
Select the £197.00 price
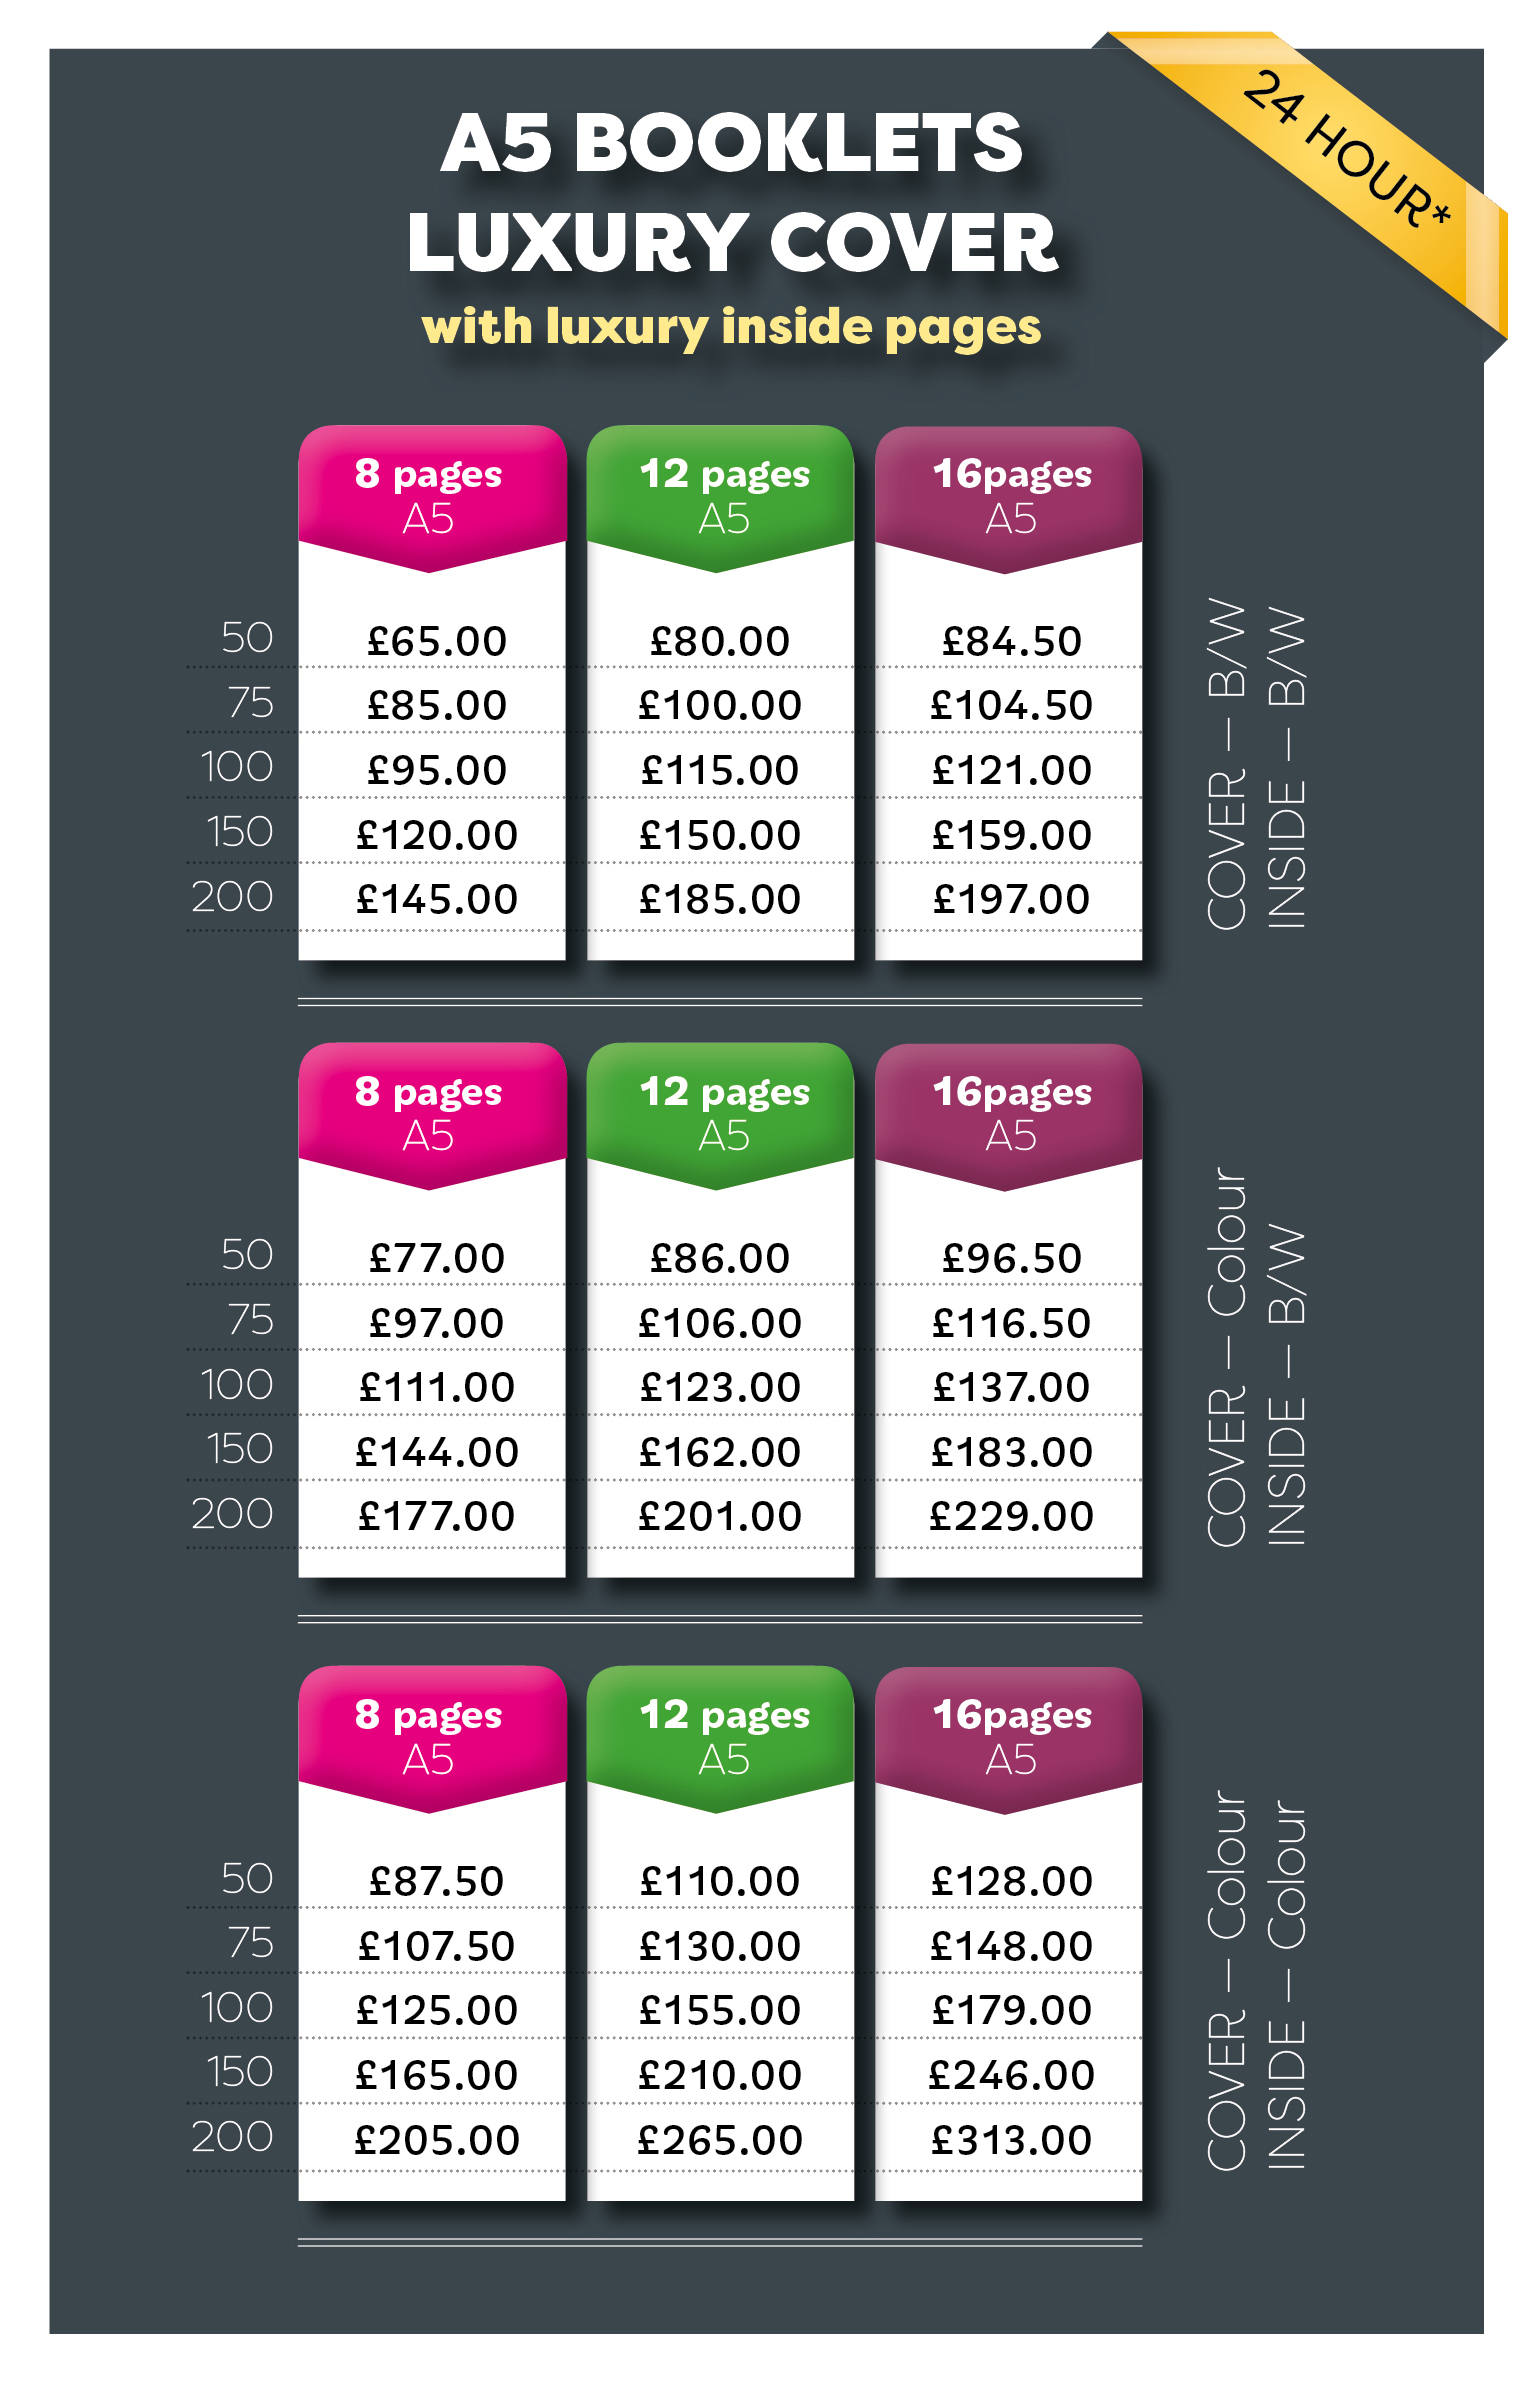[x=1011, y=900]
